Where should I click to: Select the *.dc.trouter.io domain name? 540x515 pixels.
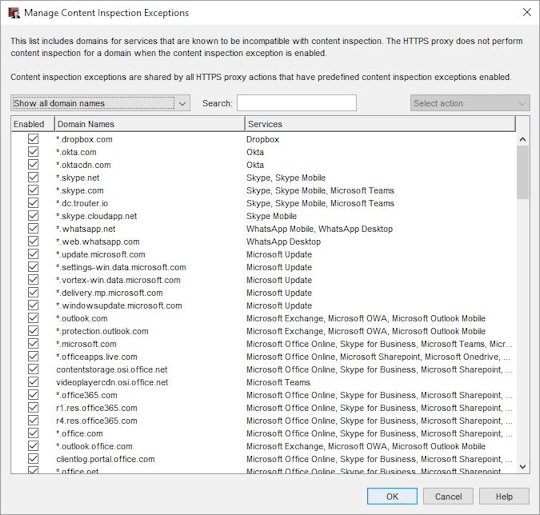(82, 203)
